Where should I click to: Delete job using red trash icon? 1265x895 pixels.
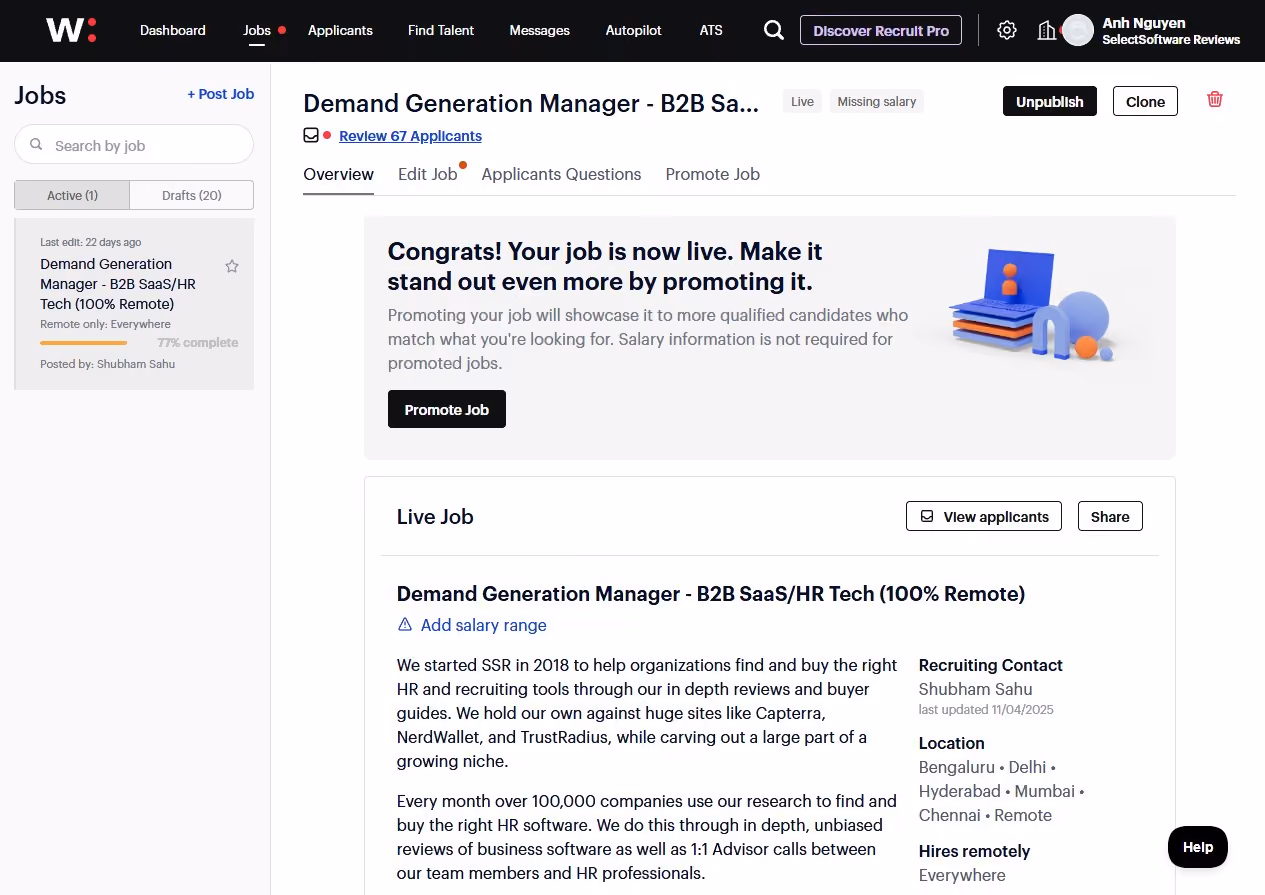tap(1215, 99)
